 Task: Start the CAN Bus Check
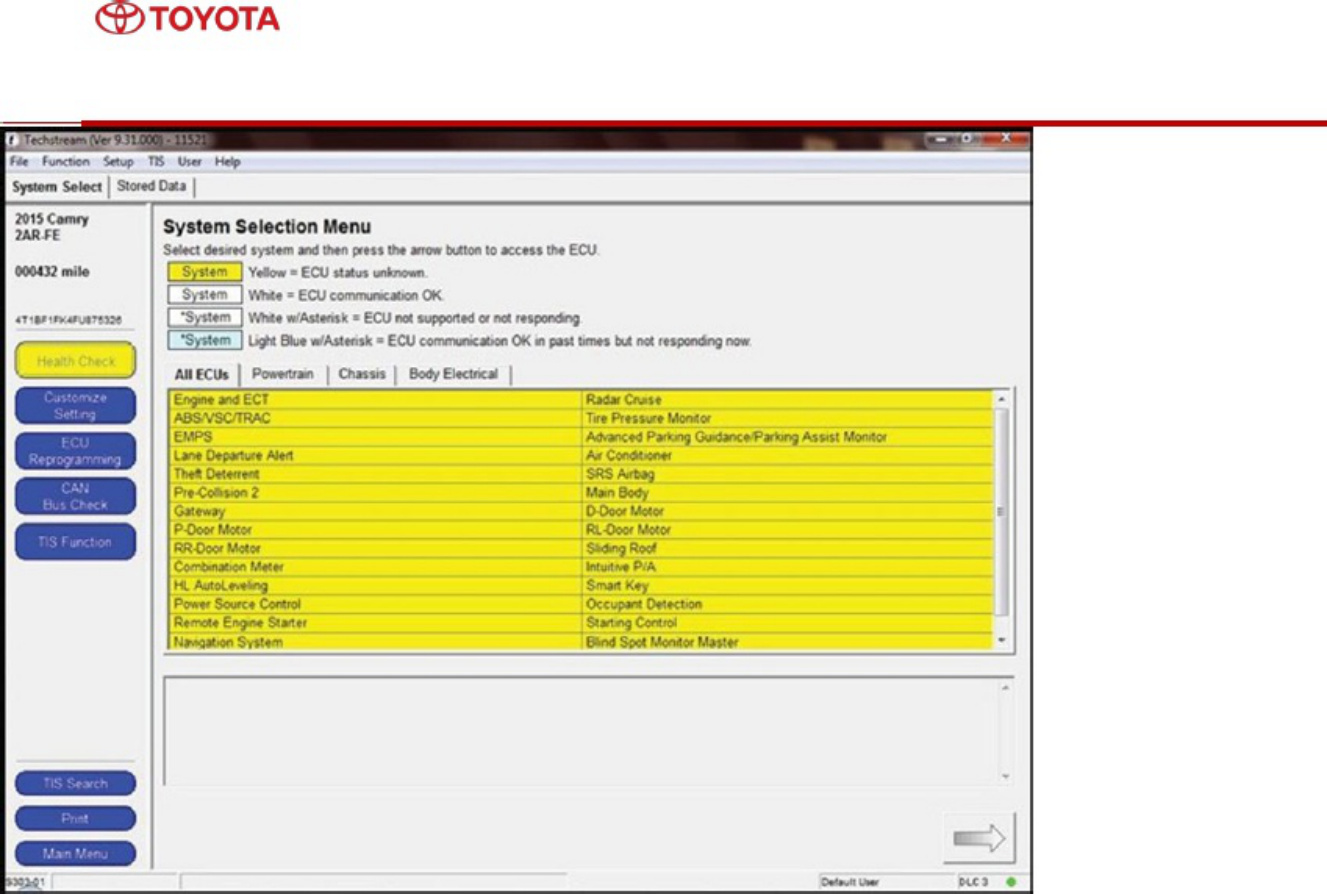coord(75,496)
